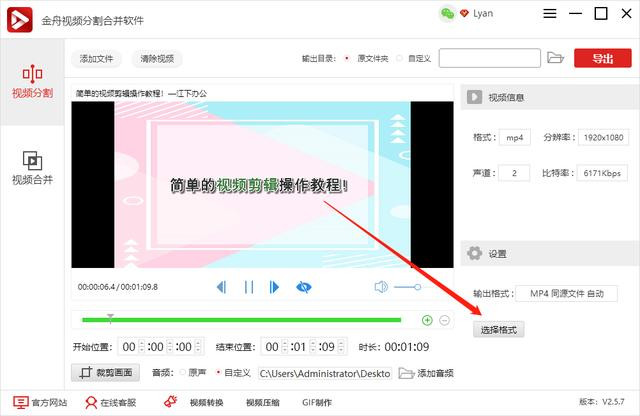Screen dimensions: 640x416
Task: Click the 添加音频 folder icon
Action: point(406,373)
